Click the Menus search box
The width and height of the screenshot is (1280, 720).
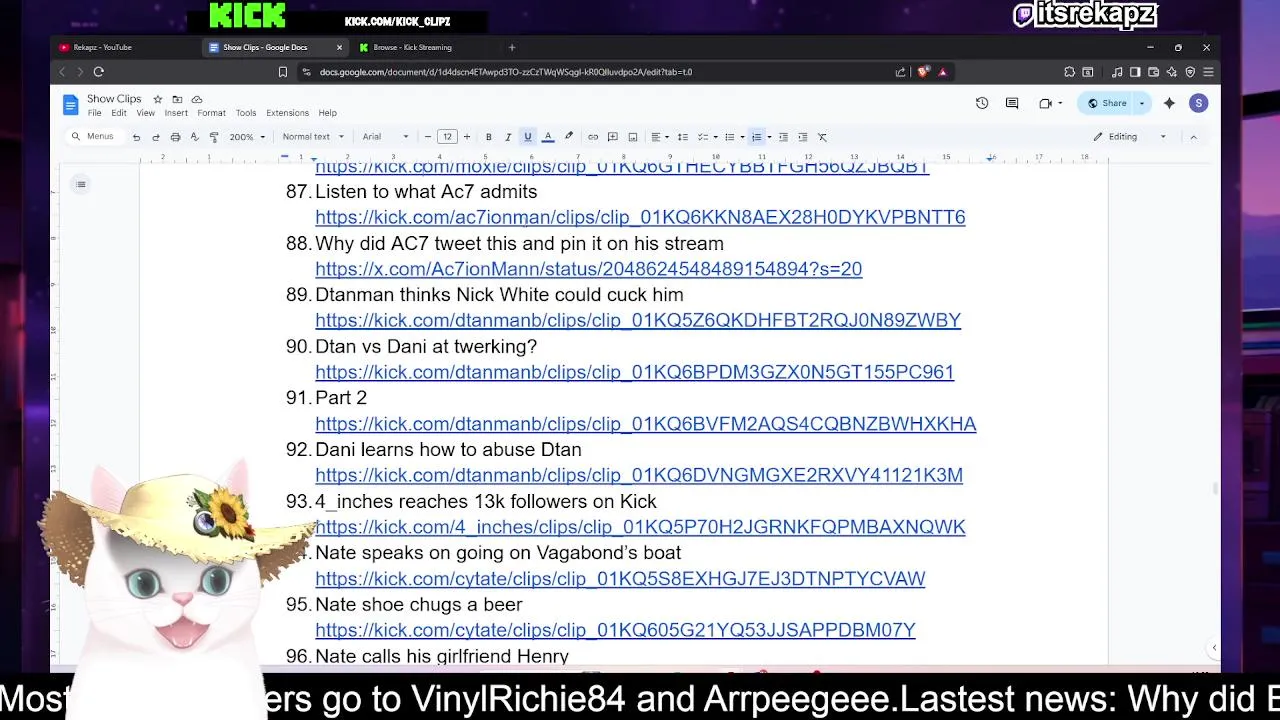click(93, 136)
